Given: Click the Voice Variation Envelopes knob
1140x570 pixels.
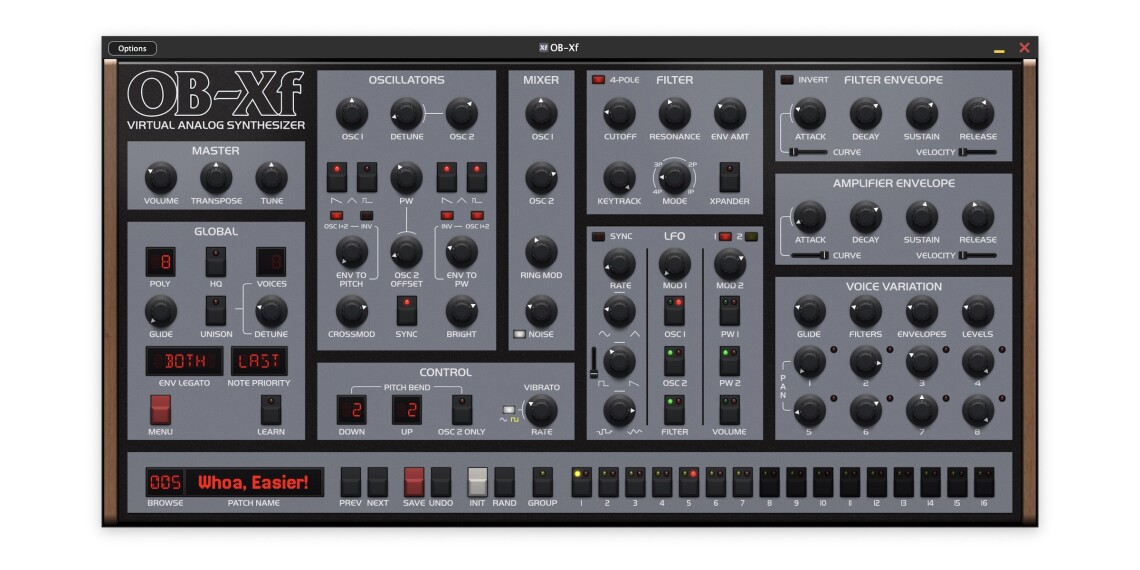Looking at the screenshot, I should pyautogui.click(x=921, y=311).
